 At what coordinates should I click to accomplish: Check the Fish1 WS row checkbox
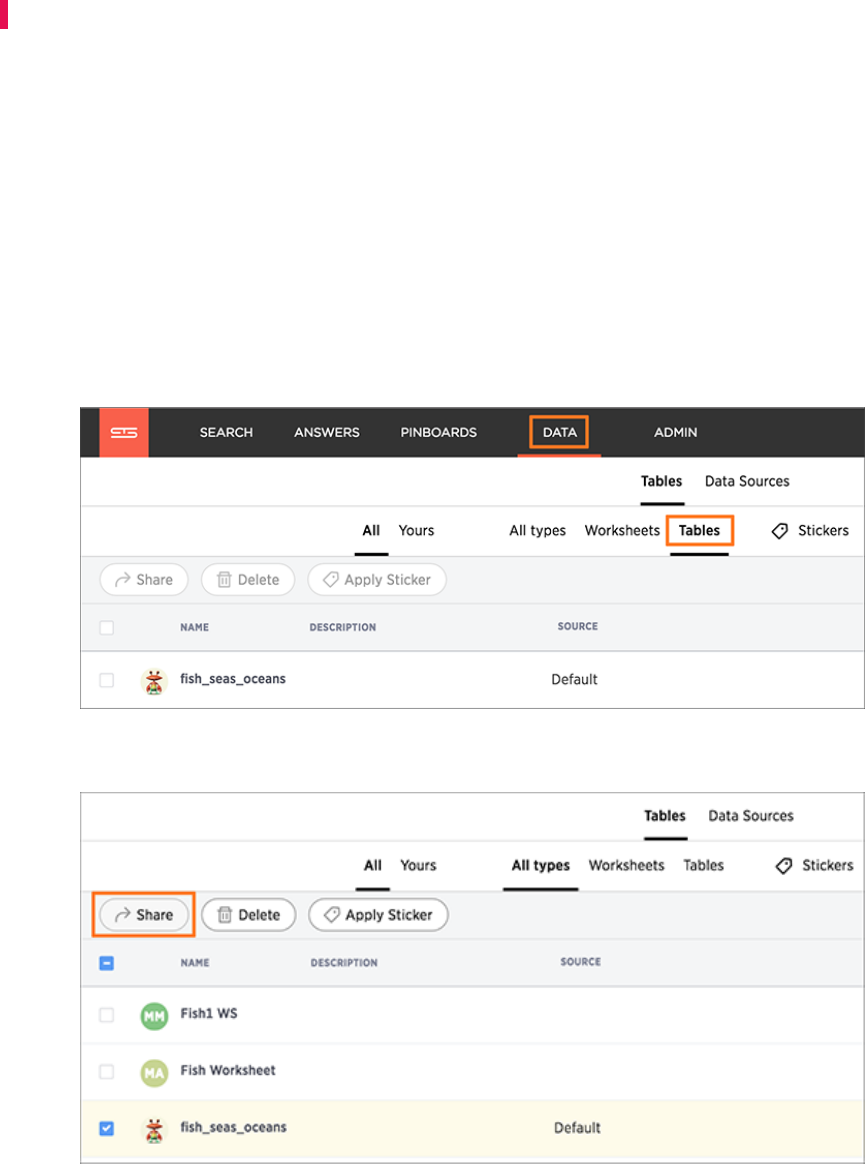[x=107, y=1015]
